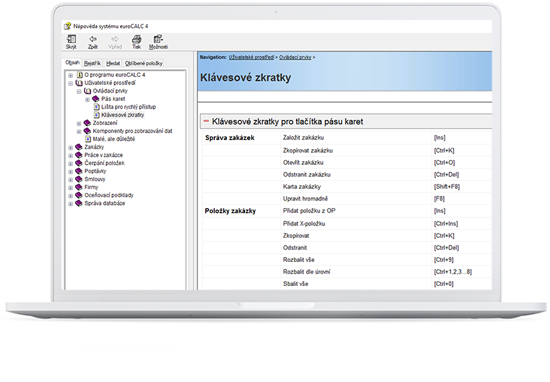Collapse the Uživatelské prostředí tree node
Image resolution: width=550 pixels, height=382 pixels.
point(71,83)
